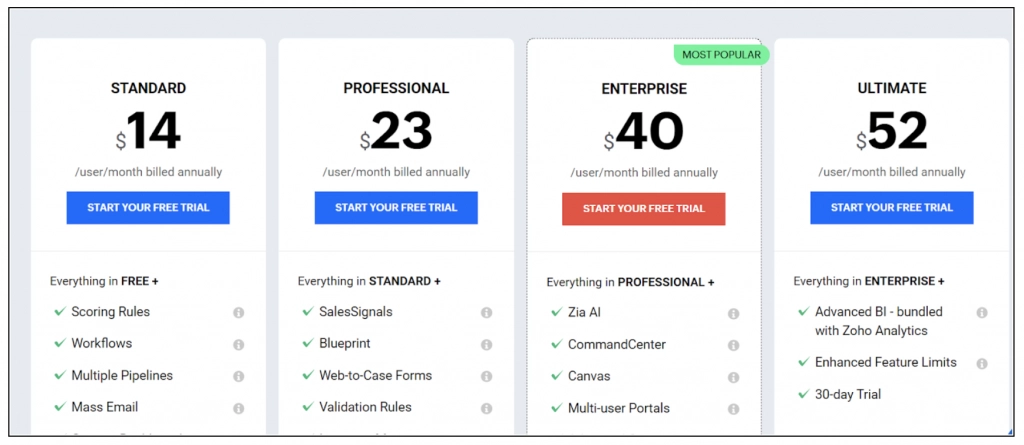Viewport: 1024px width, 445px height.
Task: Open info tooltip for Zia AI
Action: (x=733, y=314)
